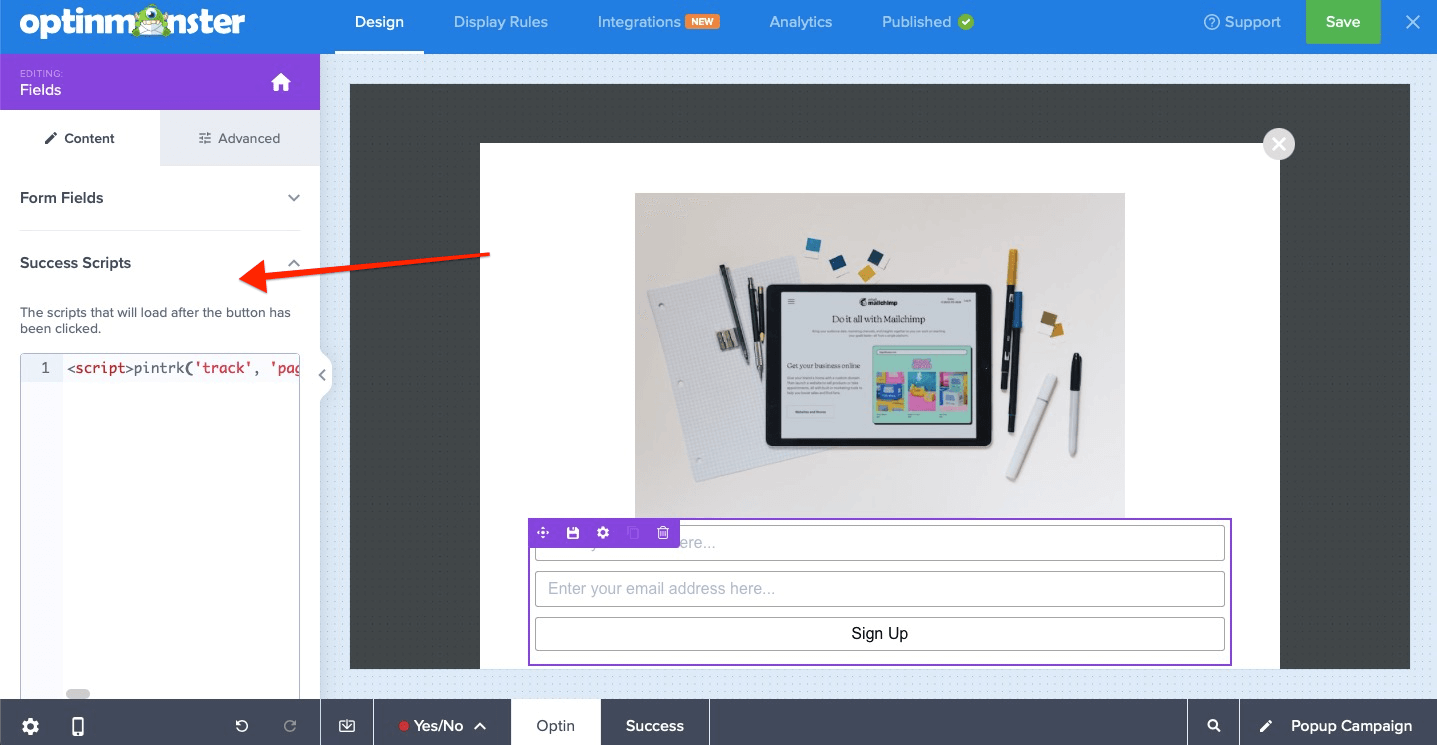1437x745 pixels.
Task: Click the search magnifier icon in bottom bar
Action: (1213, 726)
